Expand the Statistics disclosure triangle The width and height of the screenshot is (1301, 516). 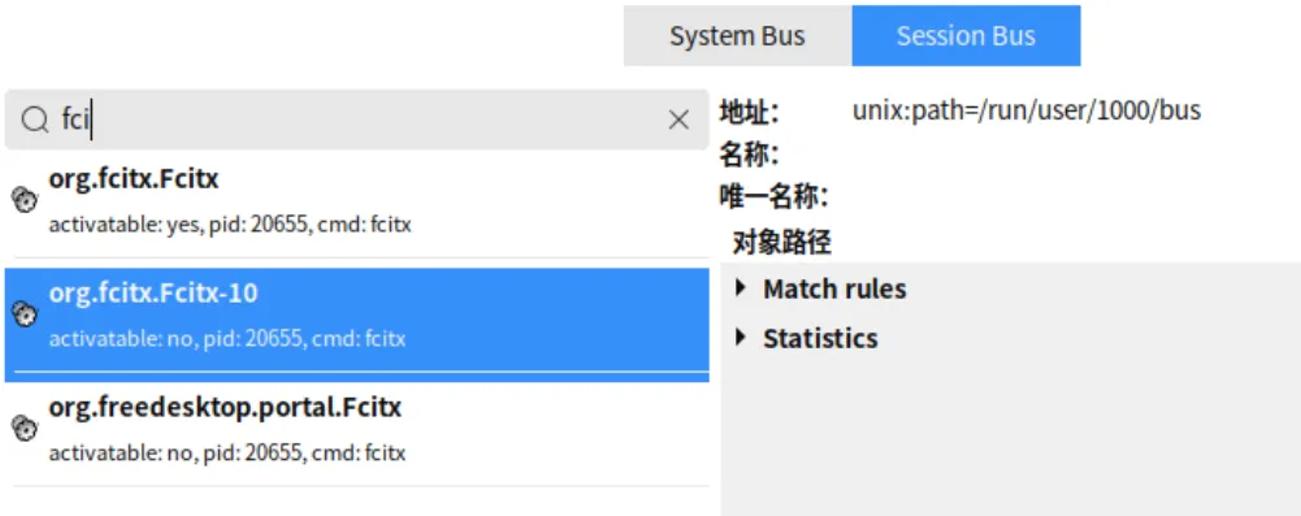[741, 337]
